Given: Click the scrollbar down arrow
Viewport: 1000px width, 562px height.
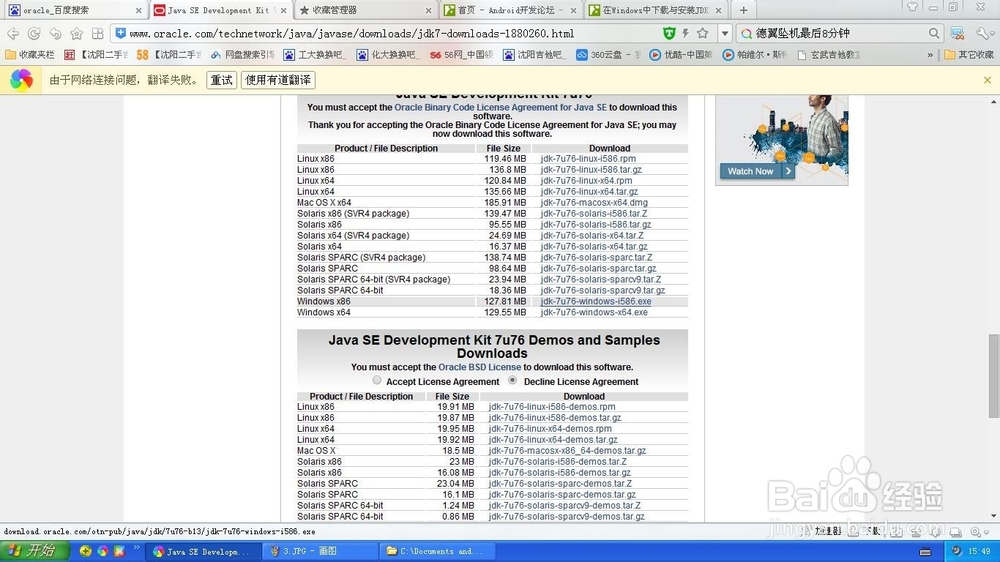Looking at the screenshot, I should 993,516.
